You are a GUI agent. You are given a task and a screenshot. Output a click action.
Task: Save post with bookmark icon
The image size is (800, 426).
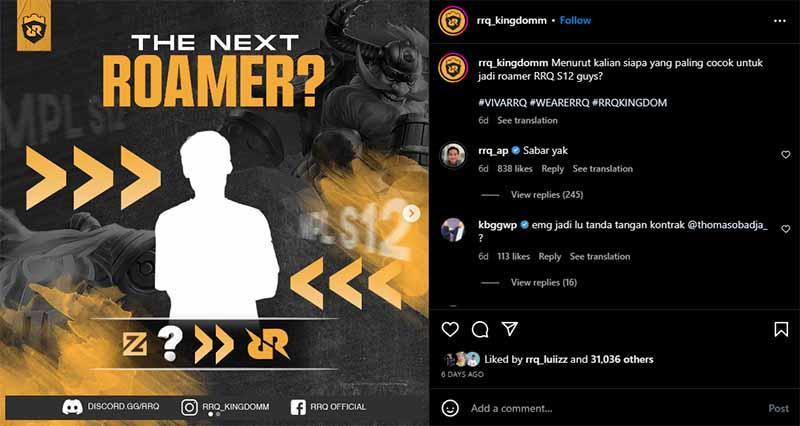click(781, 330)
